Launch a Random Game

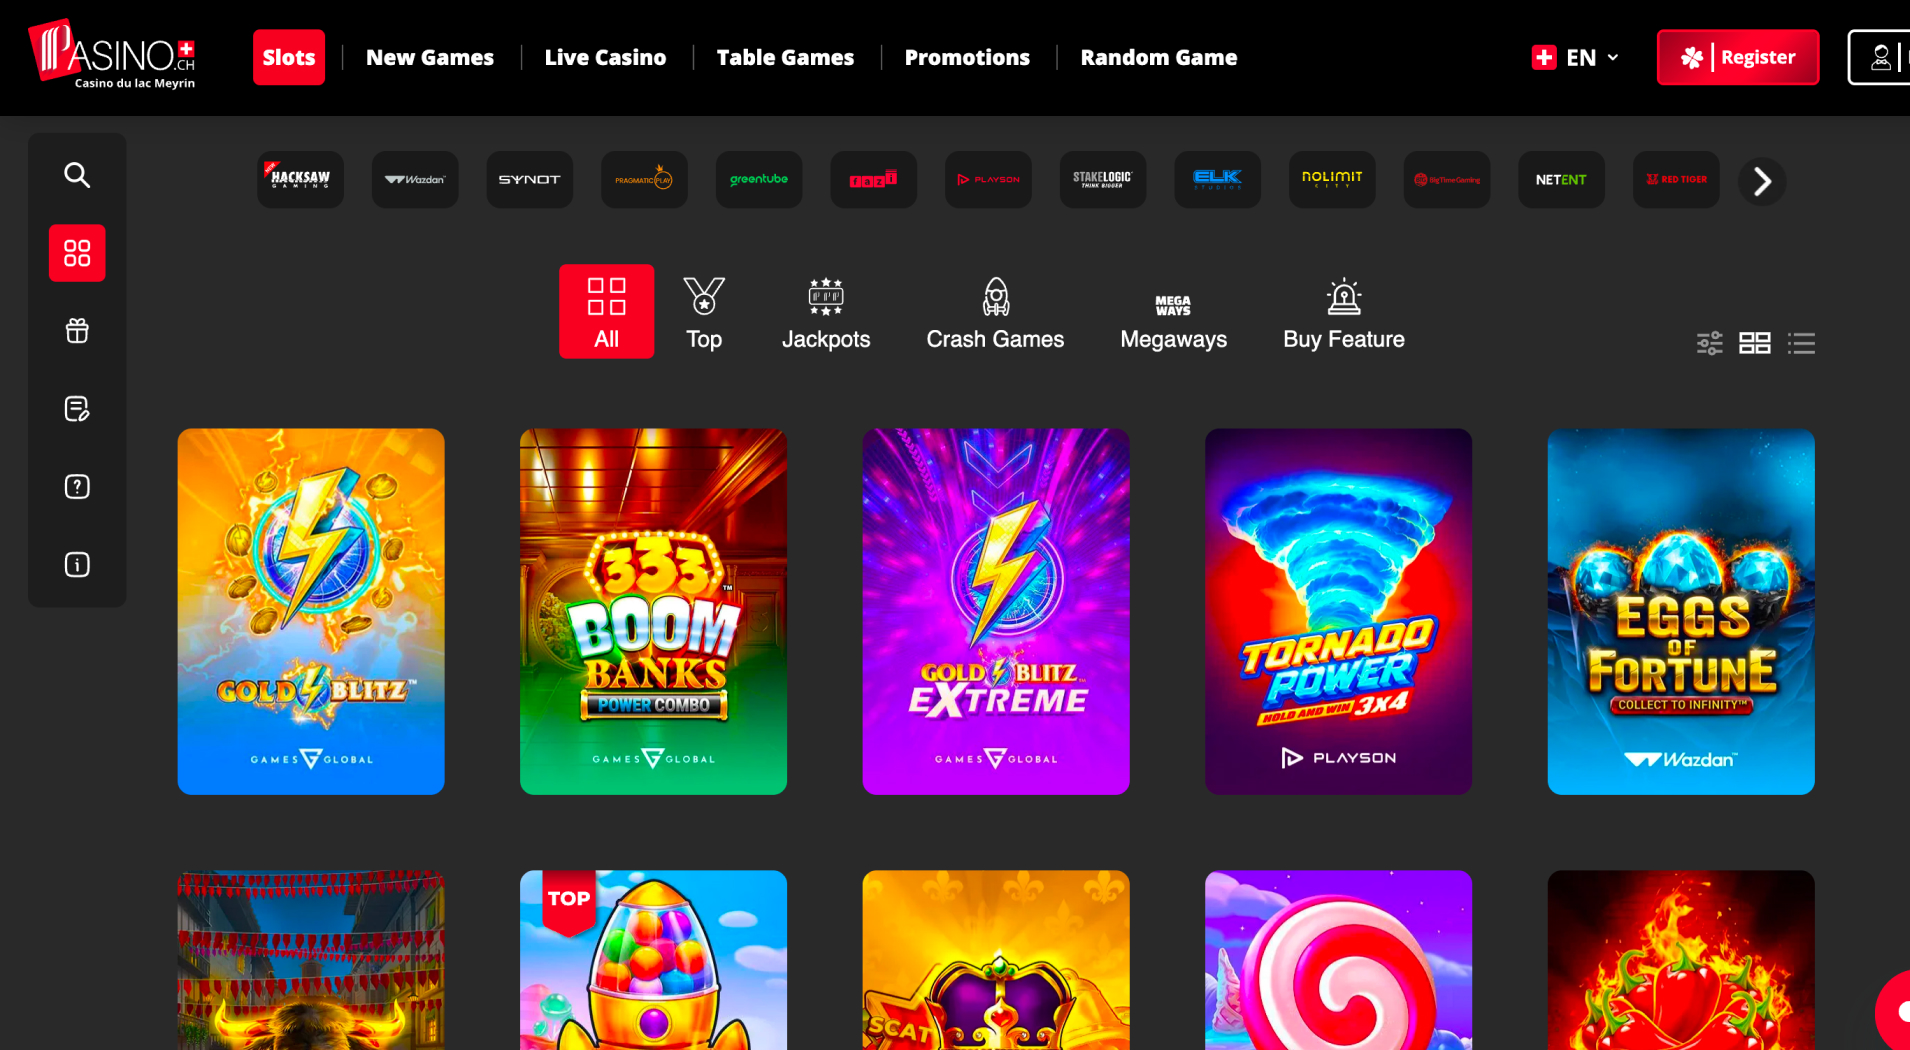pos(1159,57)
